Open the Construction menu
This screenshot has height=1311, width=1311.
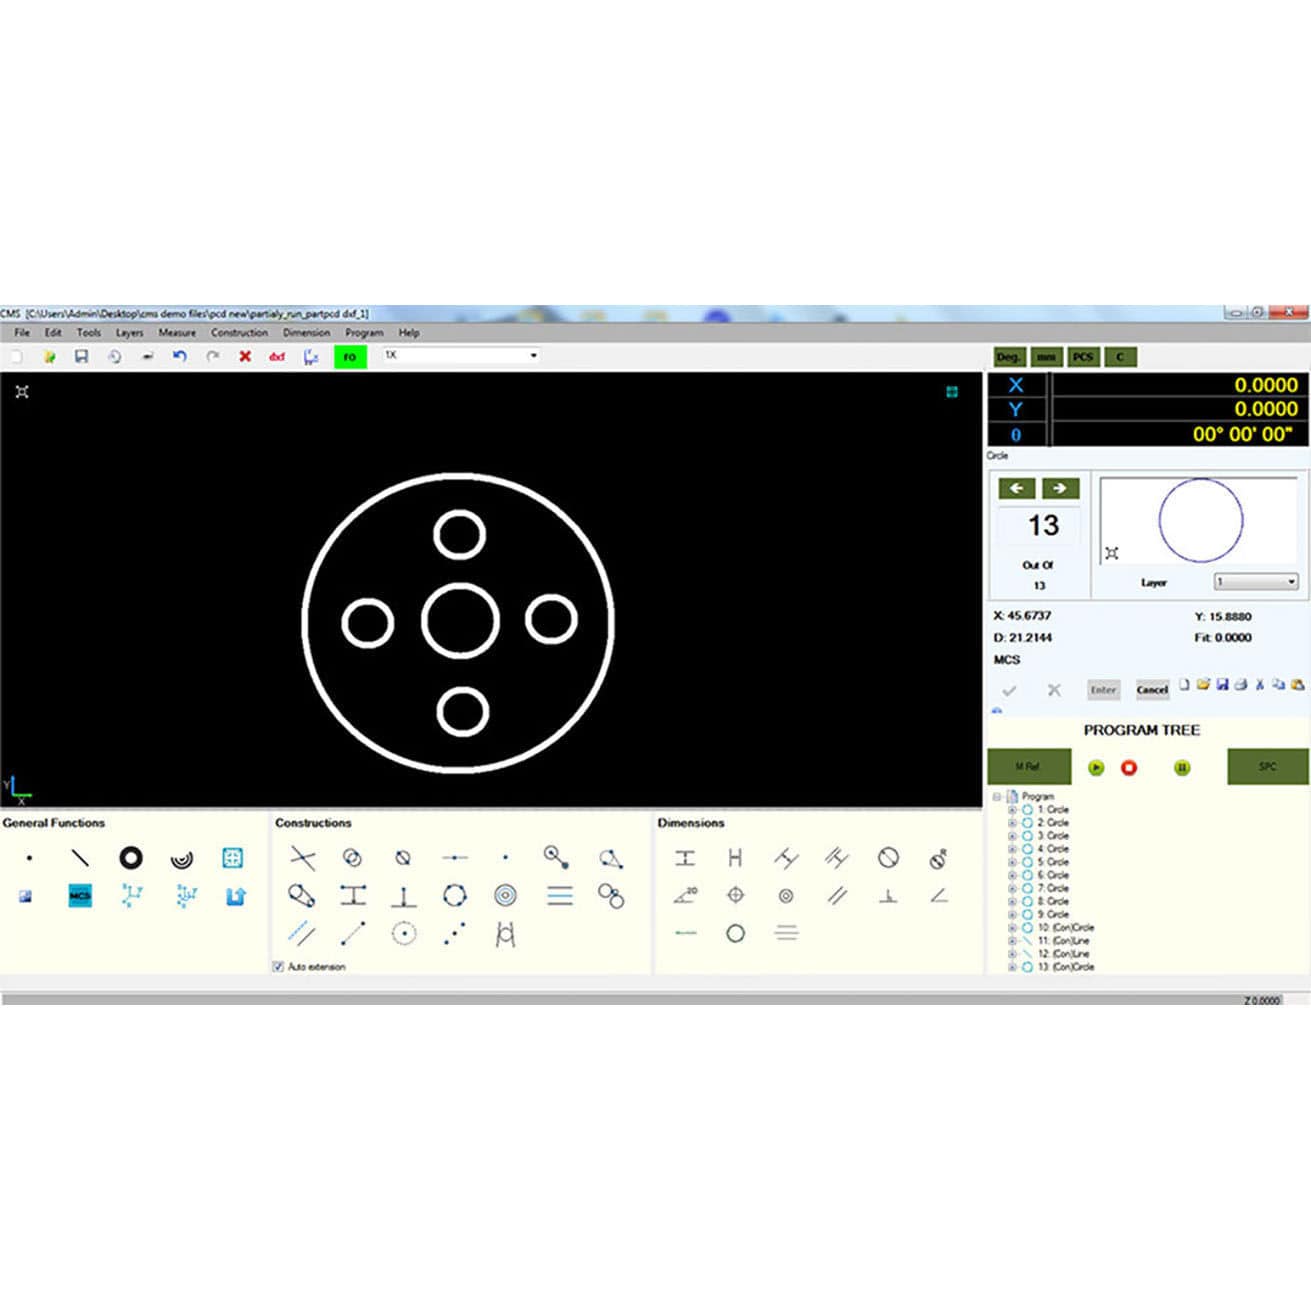click(x=240, y=332)
